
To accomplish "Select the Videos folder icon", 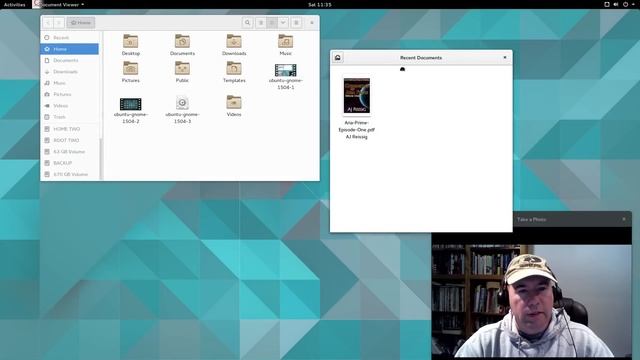I will pos(234,102).
